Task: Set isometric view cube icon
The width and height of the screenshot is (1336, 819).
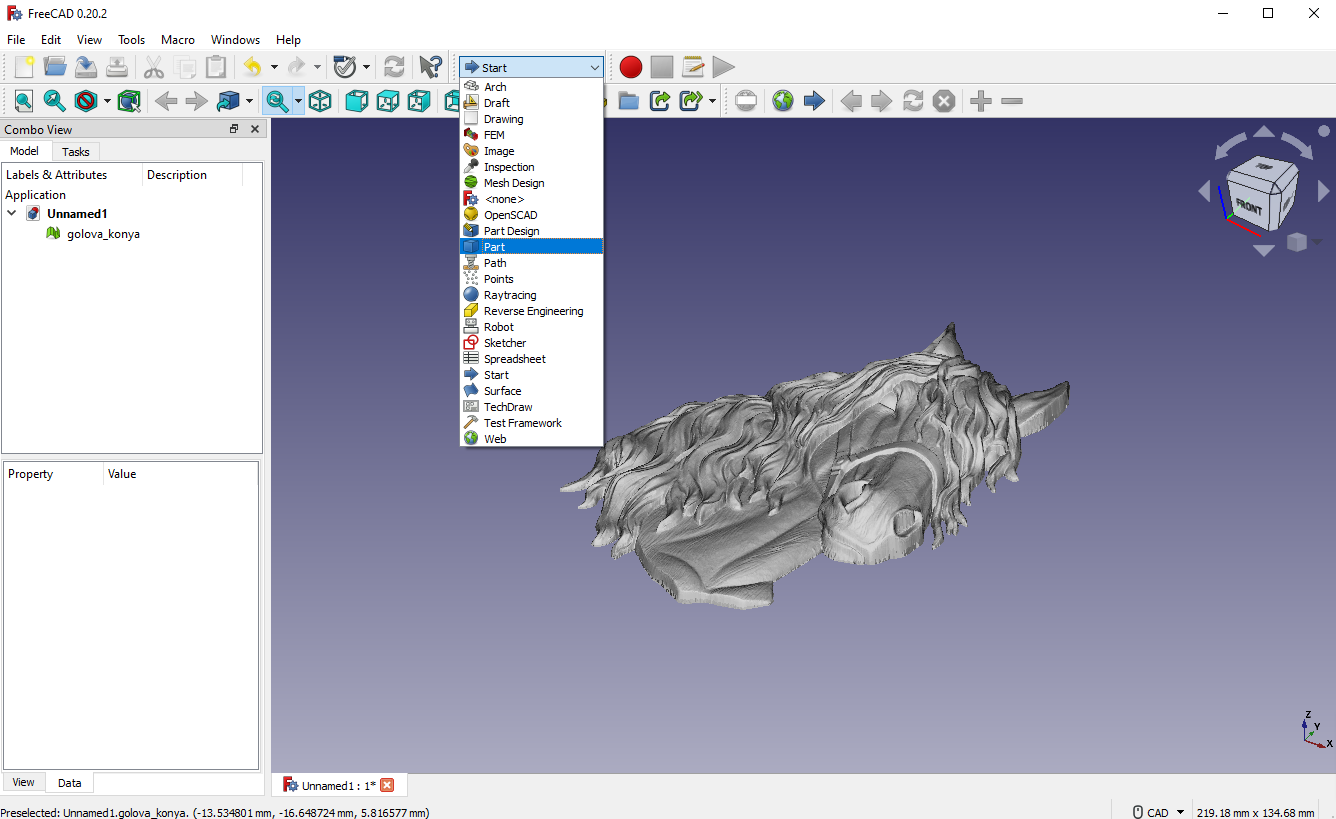Action: pos(320,101)
